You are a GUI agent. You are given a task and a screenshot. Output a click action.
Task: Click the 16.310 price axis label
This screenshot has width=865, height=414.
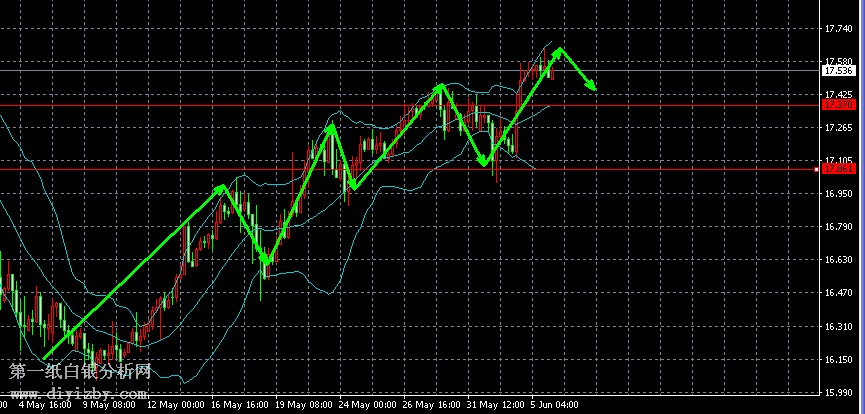838,326
